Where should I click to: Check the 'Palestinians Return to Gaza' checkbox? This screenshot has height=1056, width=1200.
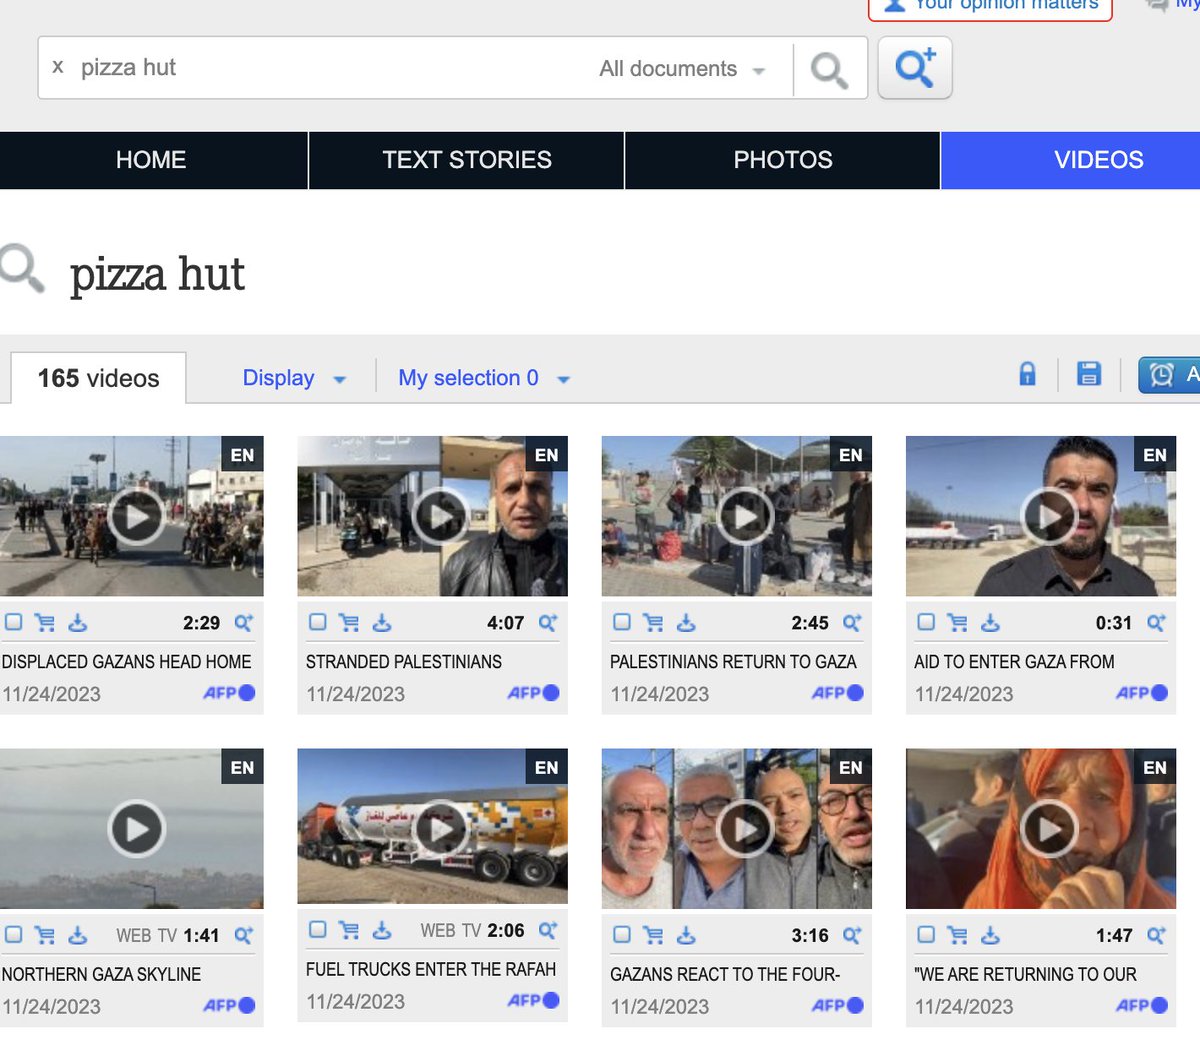622,622
